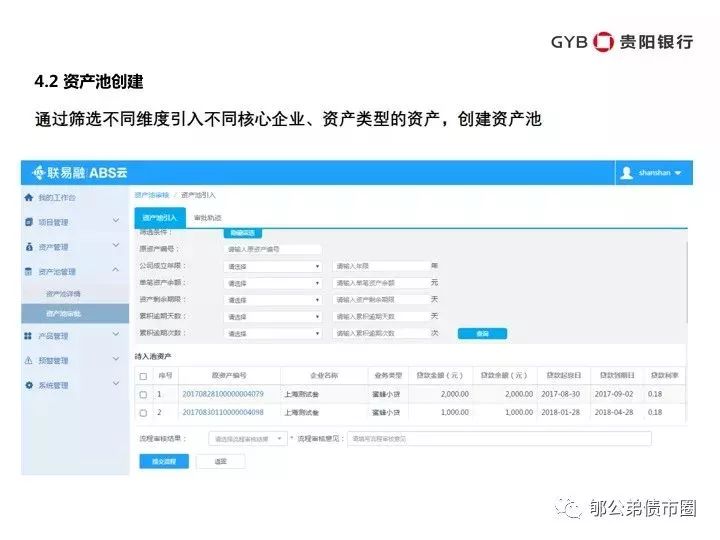
Task: Click the home icon beside 我的工作台
Action: [29, 197]
